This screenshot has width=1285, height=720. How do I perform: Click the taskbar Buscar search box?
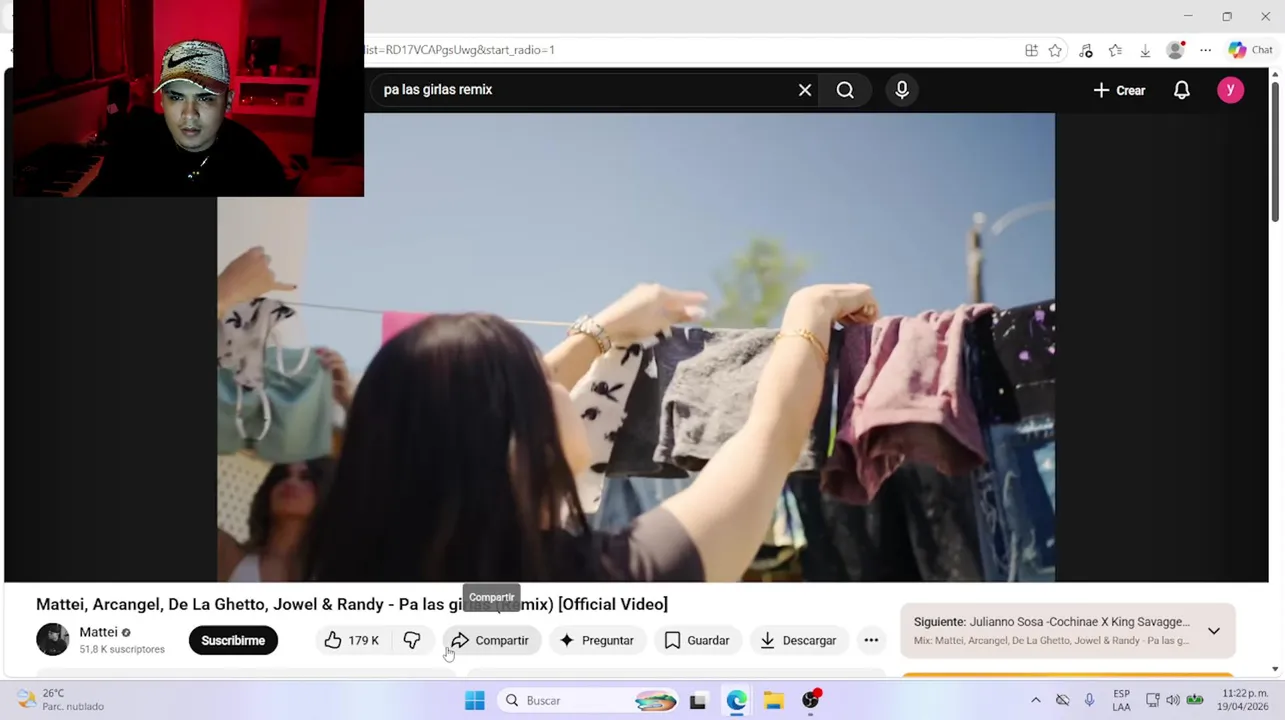point(590,700)
